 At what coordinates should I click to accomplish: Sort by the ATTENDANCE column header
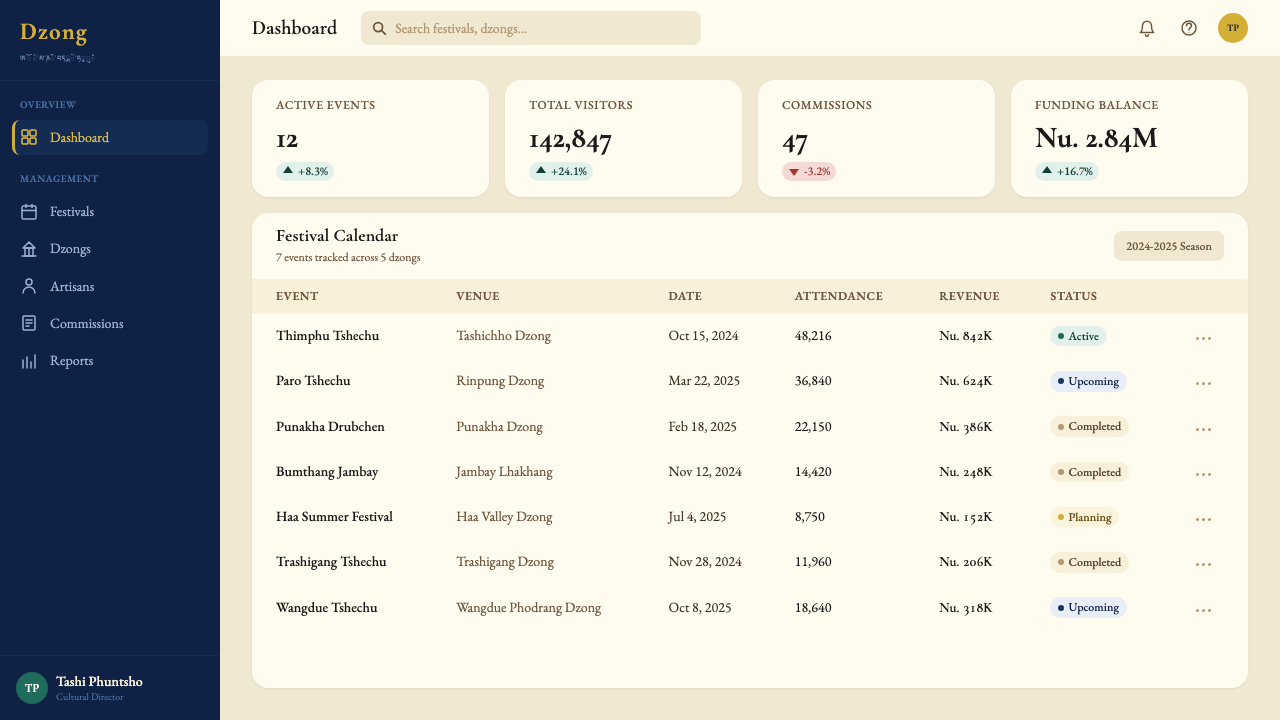pyautogui.click(x=839, y=296)
